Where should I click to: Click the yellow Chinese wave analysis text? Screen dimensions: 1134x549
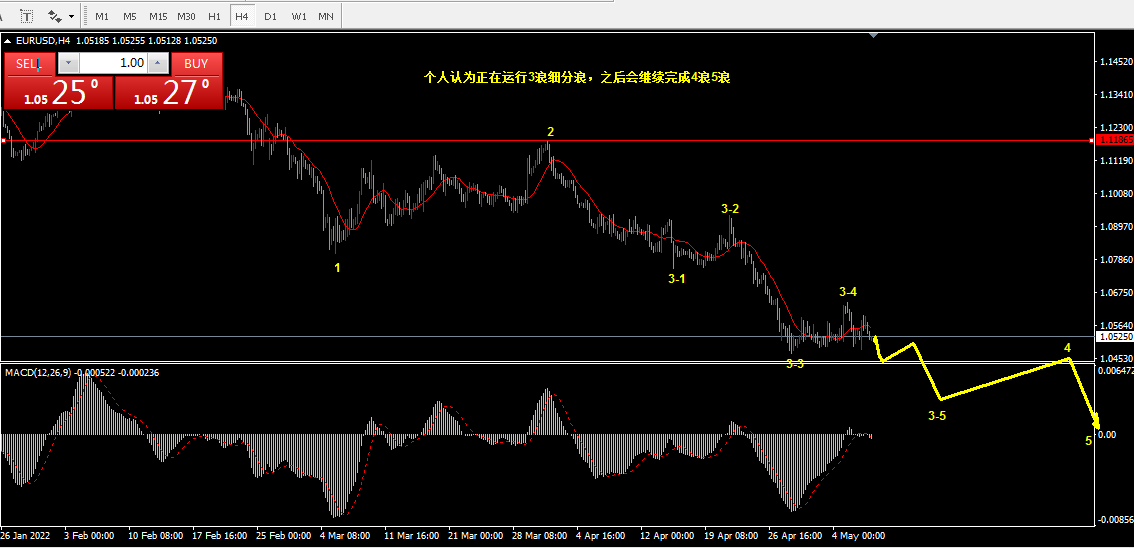tap(576, 77)
